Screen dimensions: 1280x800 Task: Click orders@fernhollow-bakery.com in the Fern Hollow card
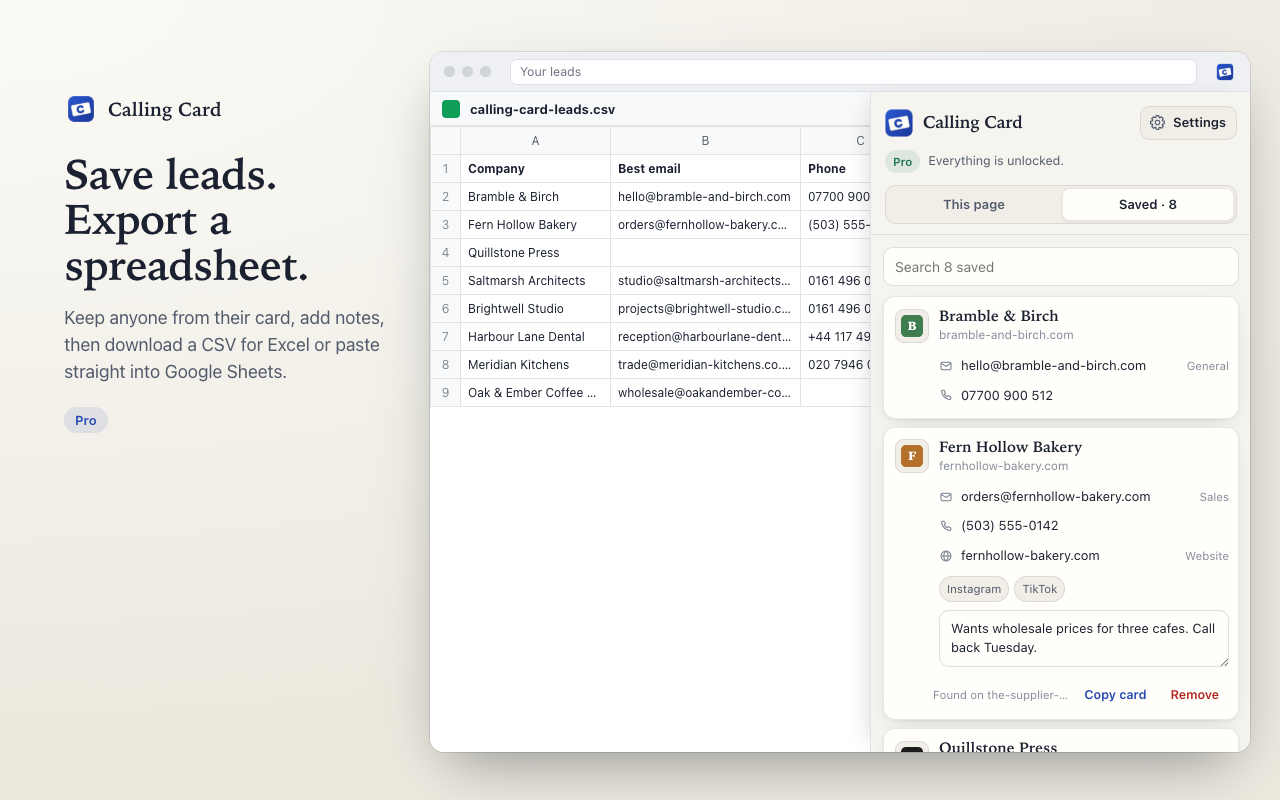pos(1055,497)
